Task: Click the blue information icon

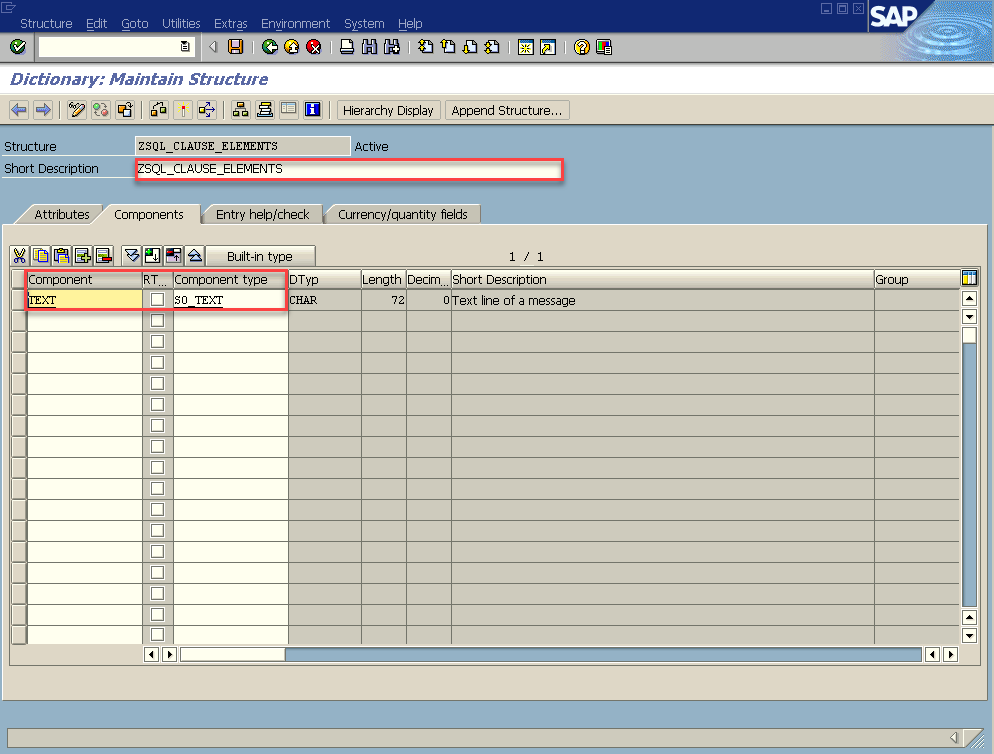Action: point(313,110)
